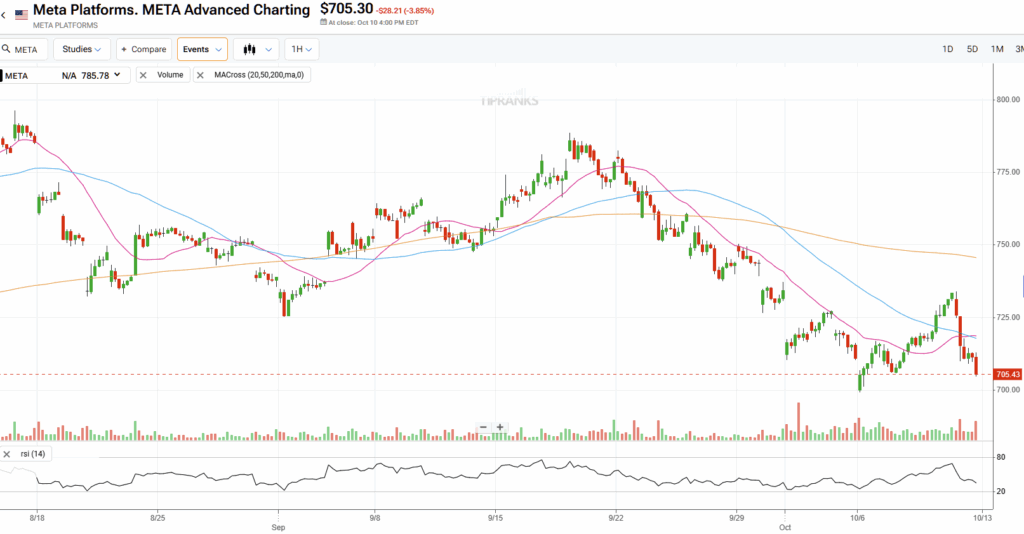Image resolution: width=1024 pixels, height=534 pixels.
Task: Switch to the 1M time range
Action: (997, 49)
